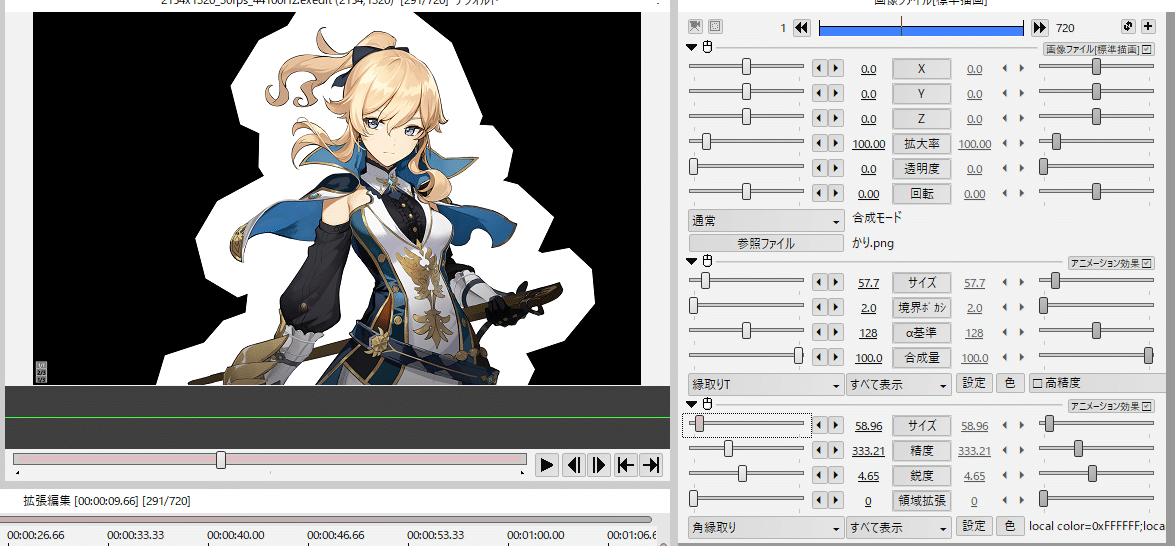1175x546 pixels.
Task: Click 色 button in 角縁取り row
Action: pos(1009,526)
